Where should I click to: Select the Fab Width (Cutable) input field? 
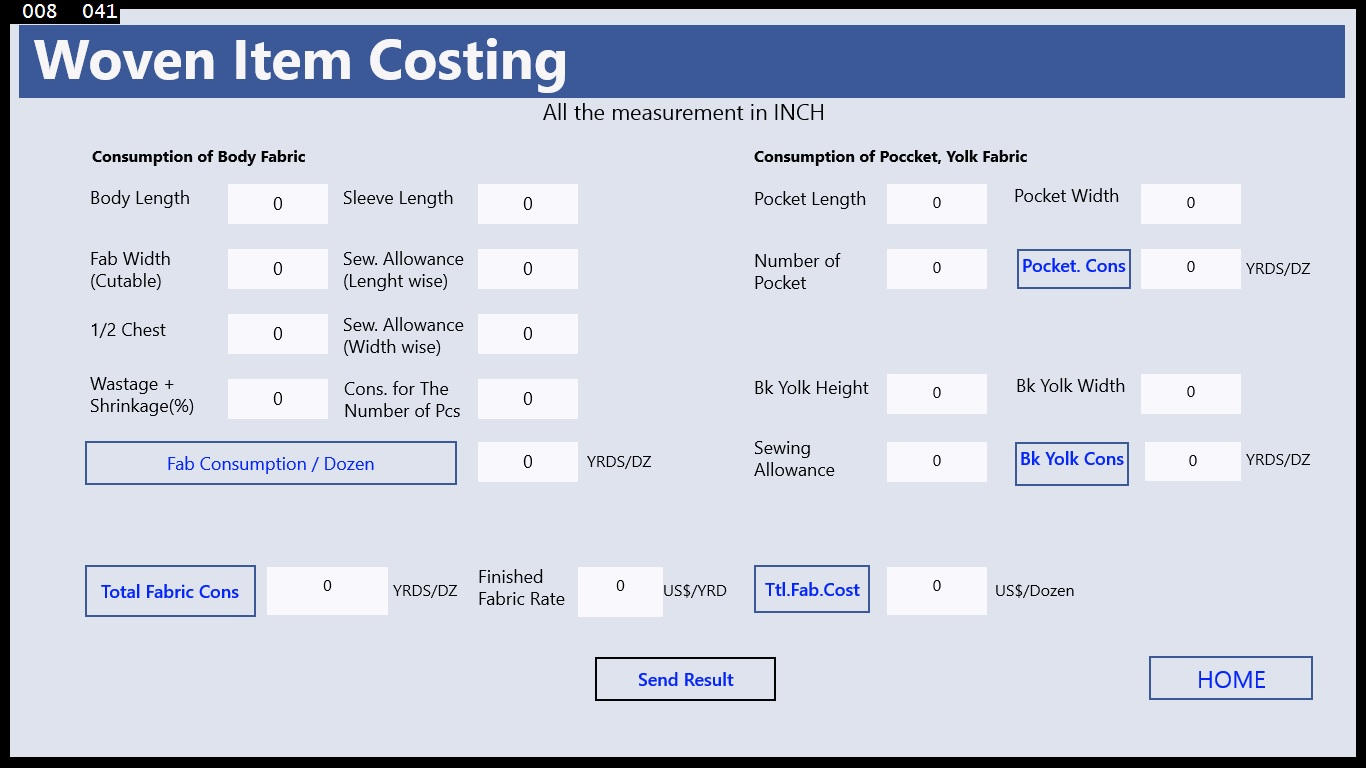tap(277, 268)
